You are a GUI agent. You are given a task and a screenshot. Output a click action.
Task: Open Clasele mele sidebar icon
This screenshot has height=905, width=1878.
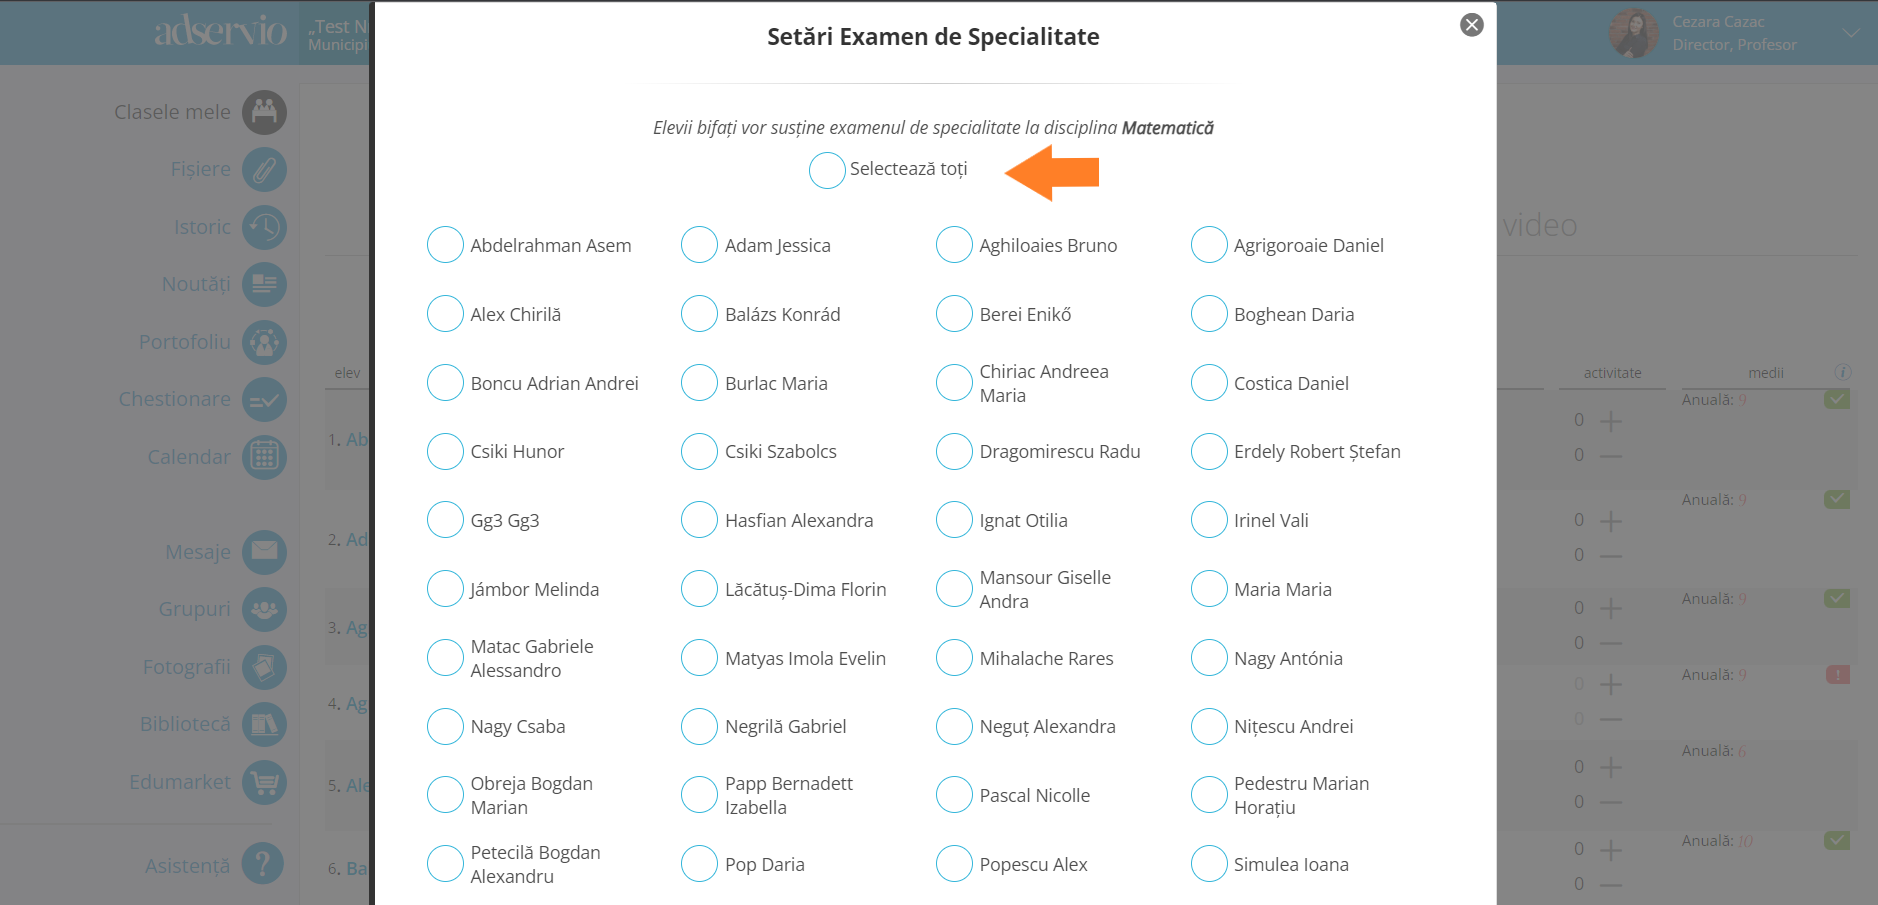pyautogui.click(x=264, y=112)
